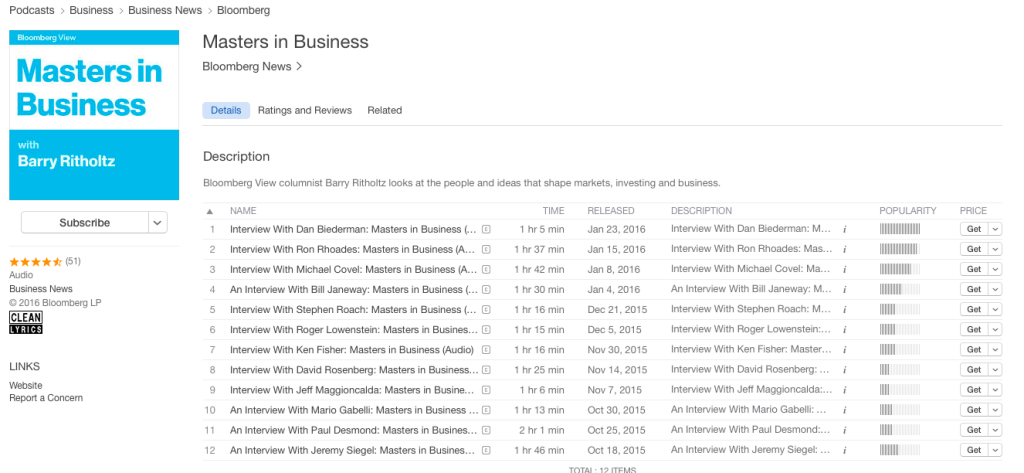
Task: Expand Get options for Jeremy Siegel episode
Action: [x=995, y=451]
